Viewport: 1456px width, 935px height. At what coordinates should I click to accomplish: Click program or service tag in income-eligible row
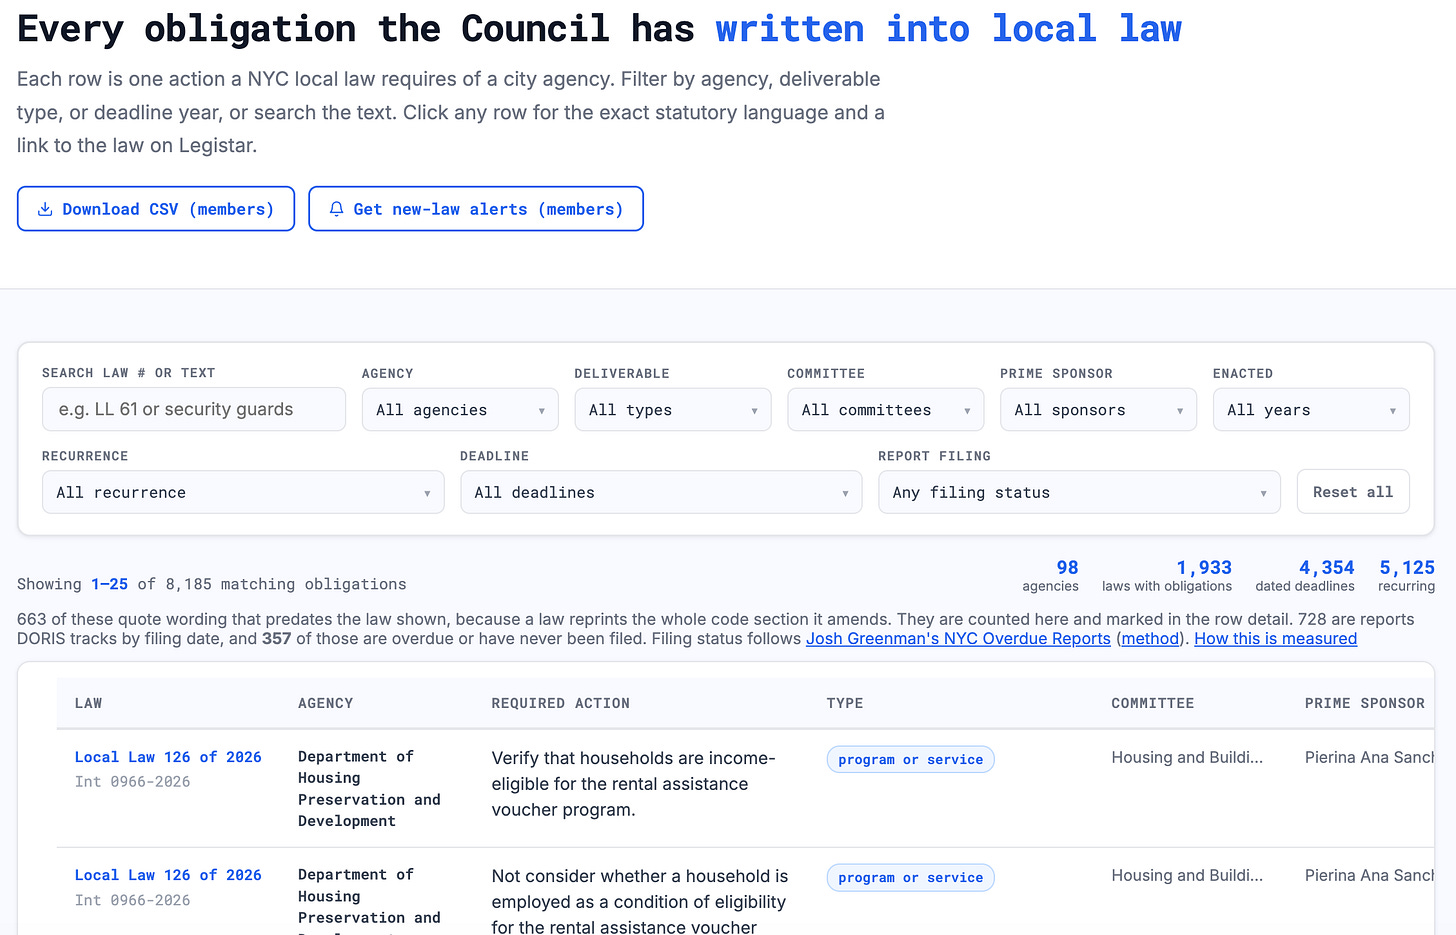coord(910,759)
